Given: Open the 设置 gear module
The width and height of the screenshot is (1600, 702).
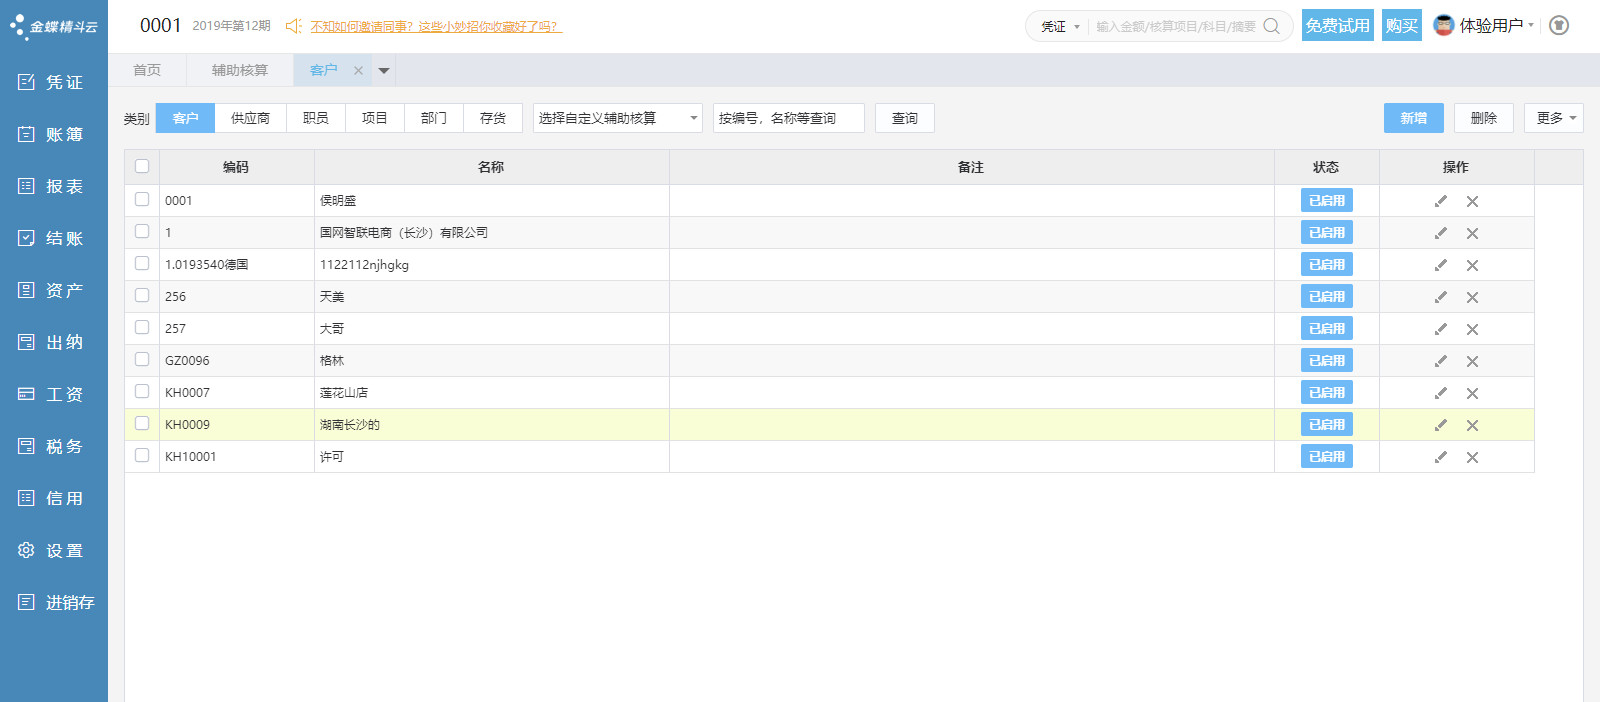Looking at the screenshot, I should pyautogui.click(x=53, y=550).
